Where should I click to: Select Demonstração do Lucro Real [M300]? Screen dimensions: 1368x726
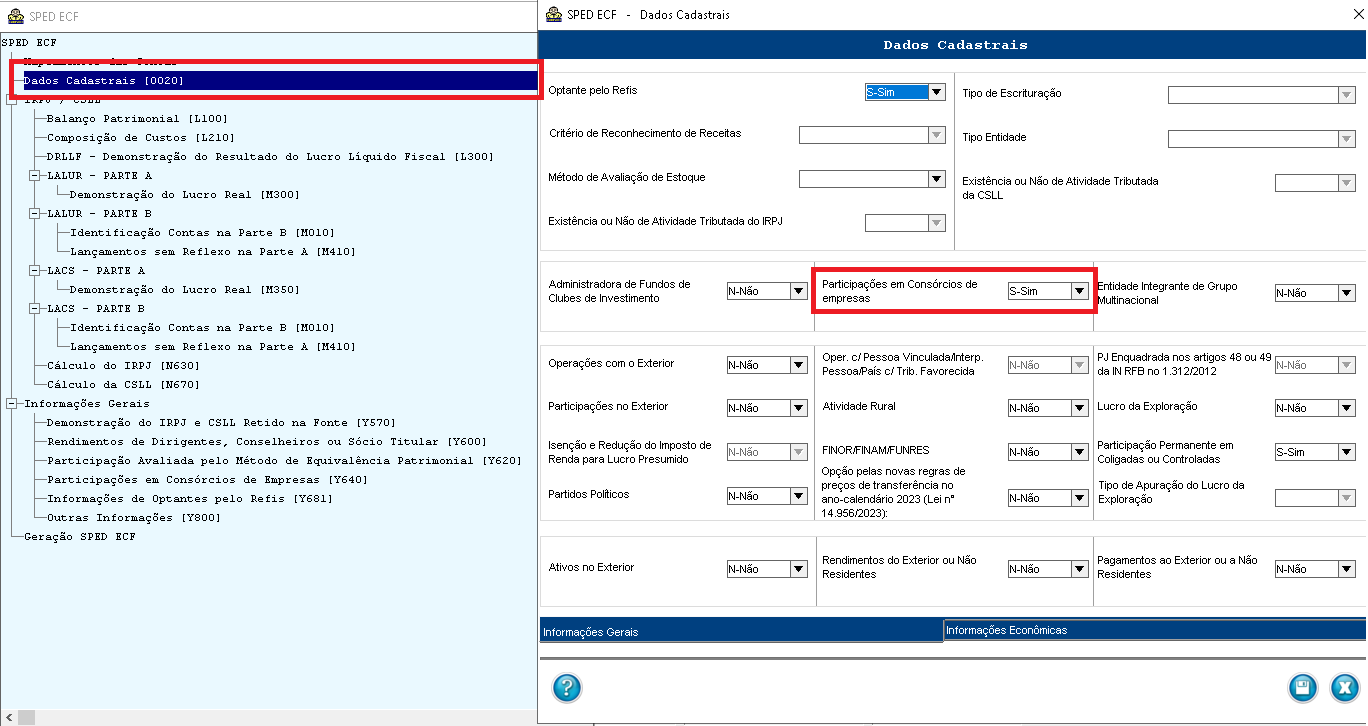pos(185,194)
